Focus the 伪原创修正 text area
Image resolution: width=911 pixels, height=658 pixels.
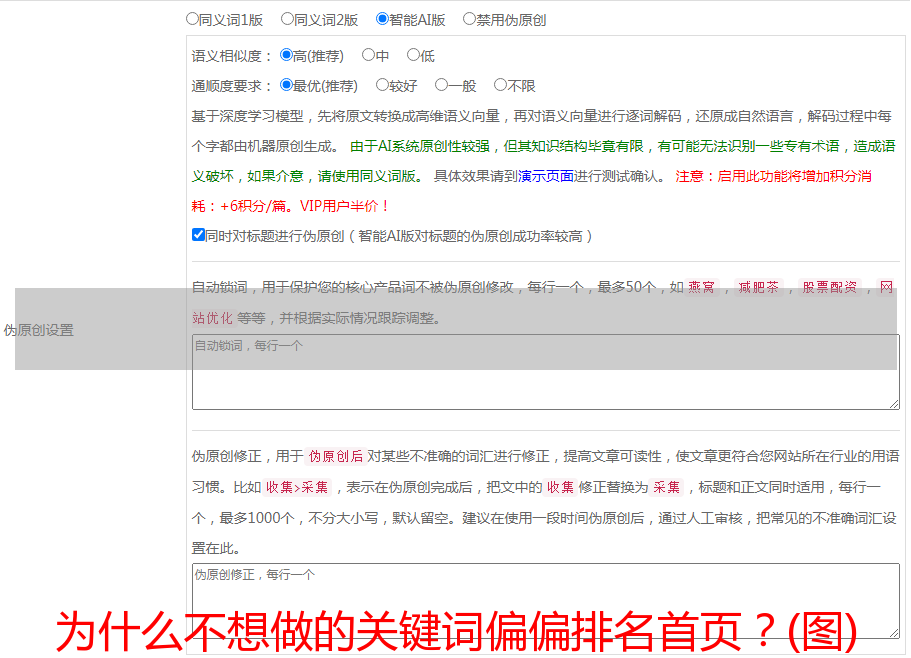click(546, 601)
